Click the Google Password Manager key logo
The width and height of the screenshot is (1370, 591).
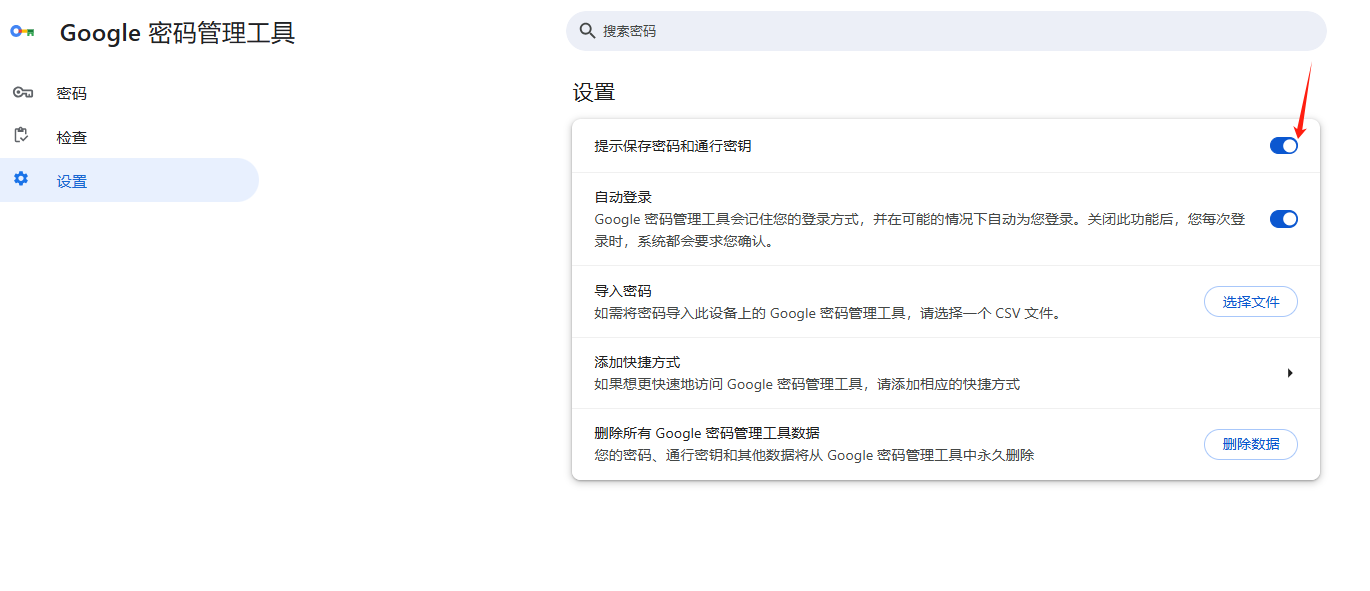pos(23,32)
